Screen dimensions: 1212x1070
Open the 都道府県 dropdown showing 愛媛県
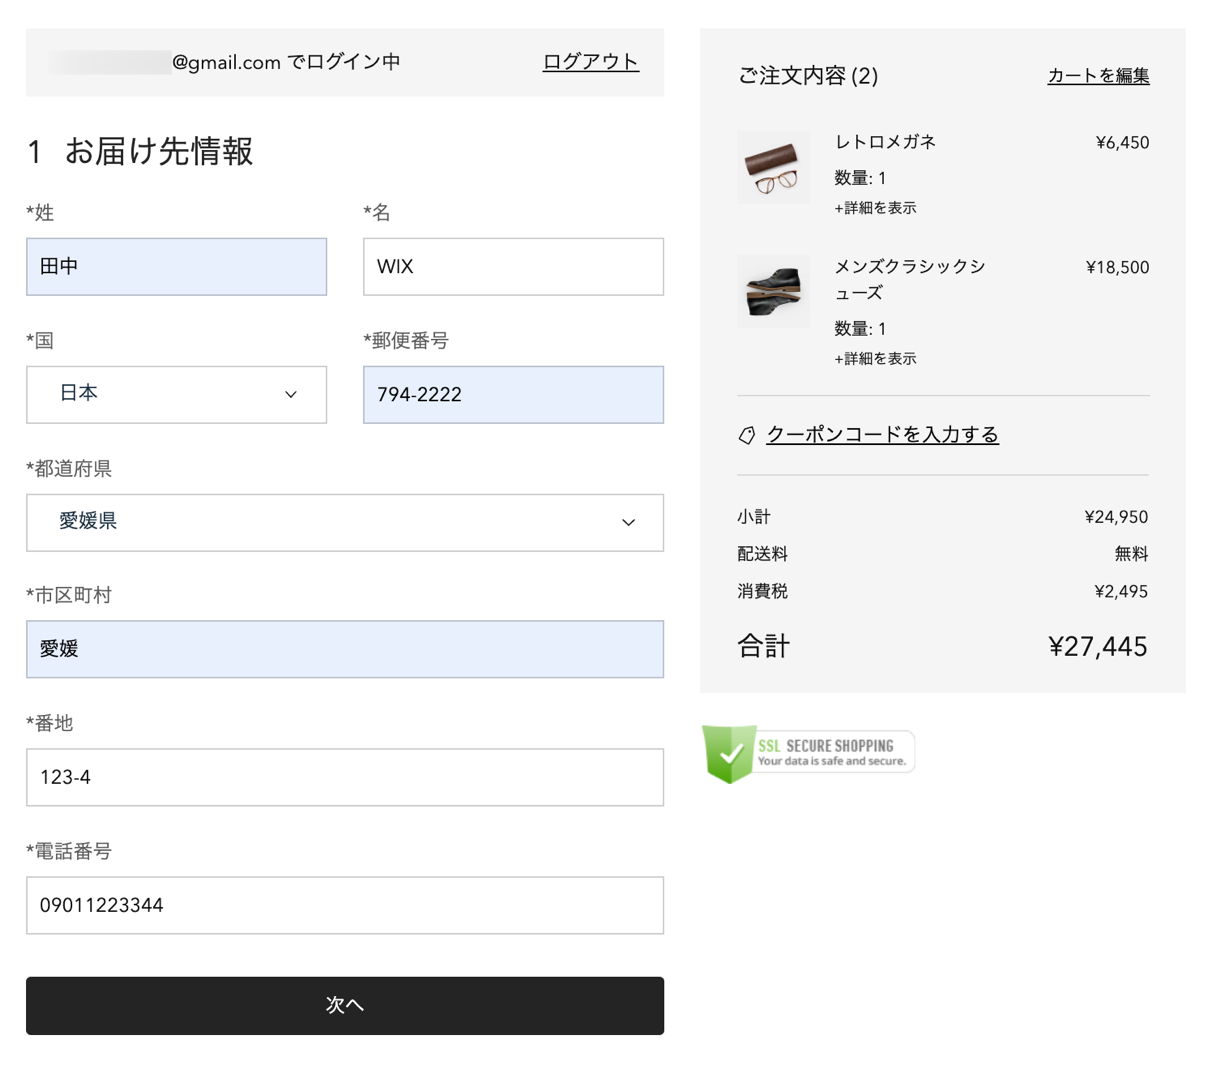[x=345, y=522]
